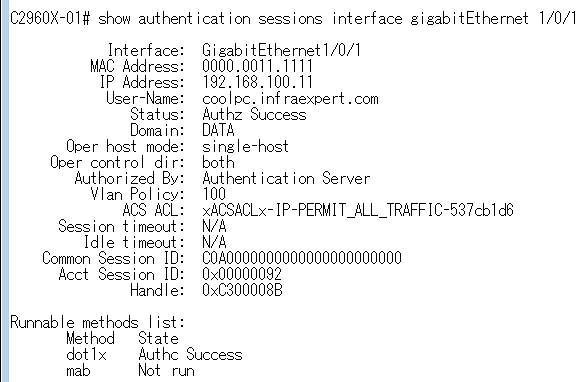
Task: Click the Acct Session ID 0x00000092
Action: point(242,274)
